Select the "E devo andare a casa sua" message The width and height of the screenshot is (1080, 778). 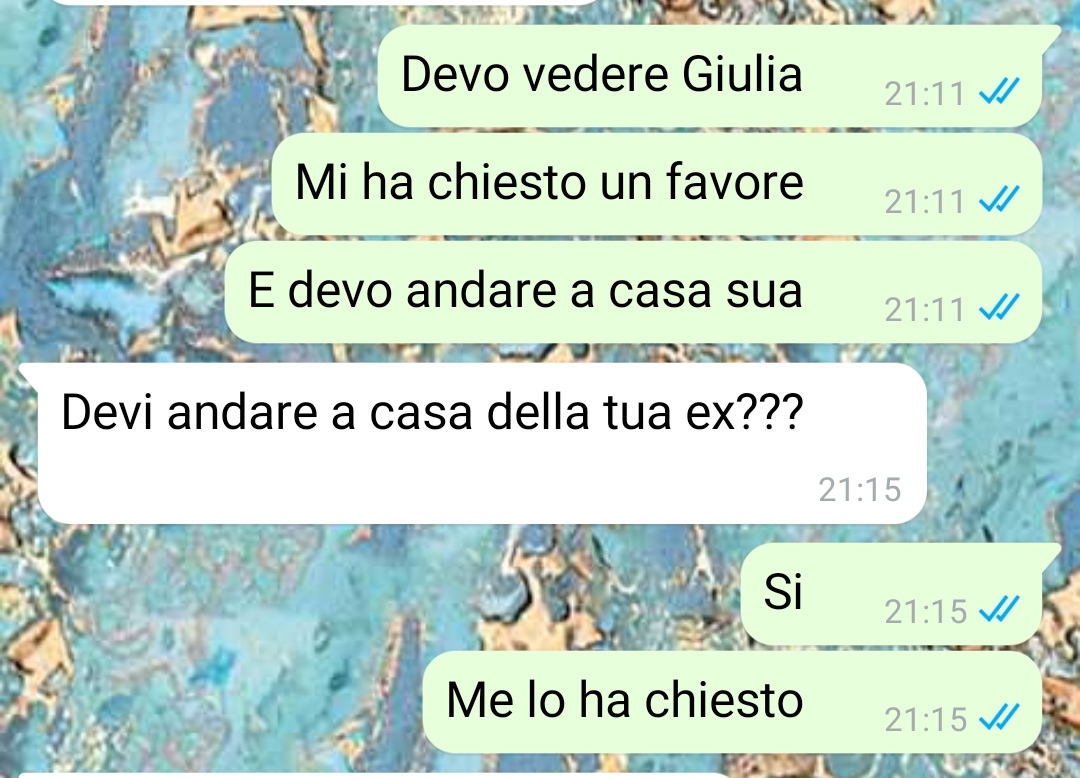(633, 292)
